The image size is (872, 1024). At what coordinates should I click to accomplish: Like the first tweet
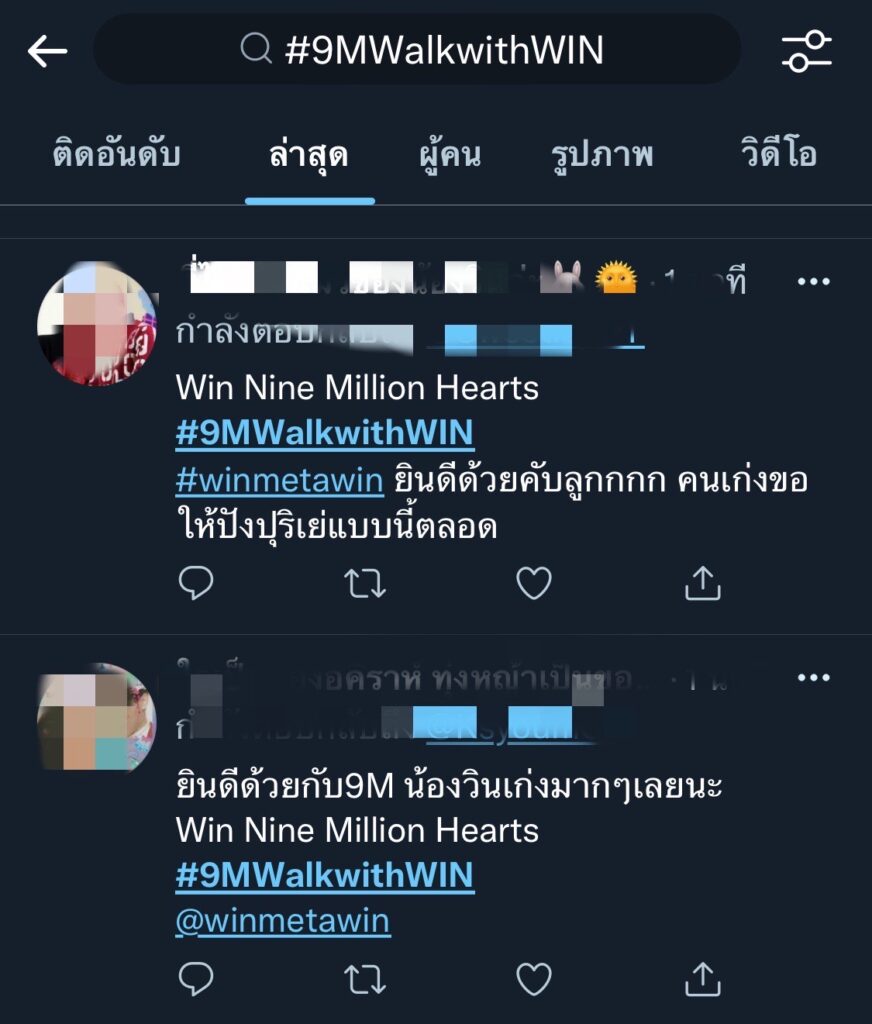point(534,583)
